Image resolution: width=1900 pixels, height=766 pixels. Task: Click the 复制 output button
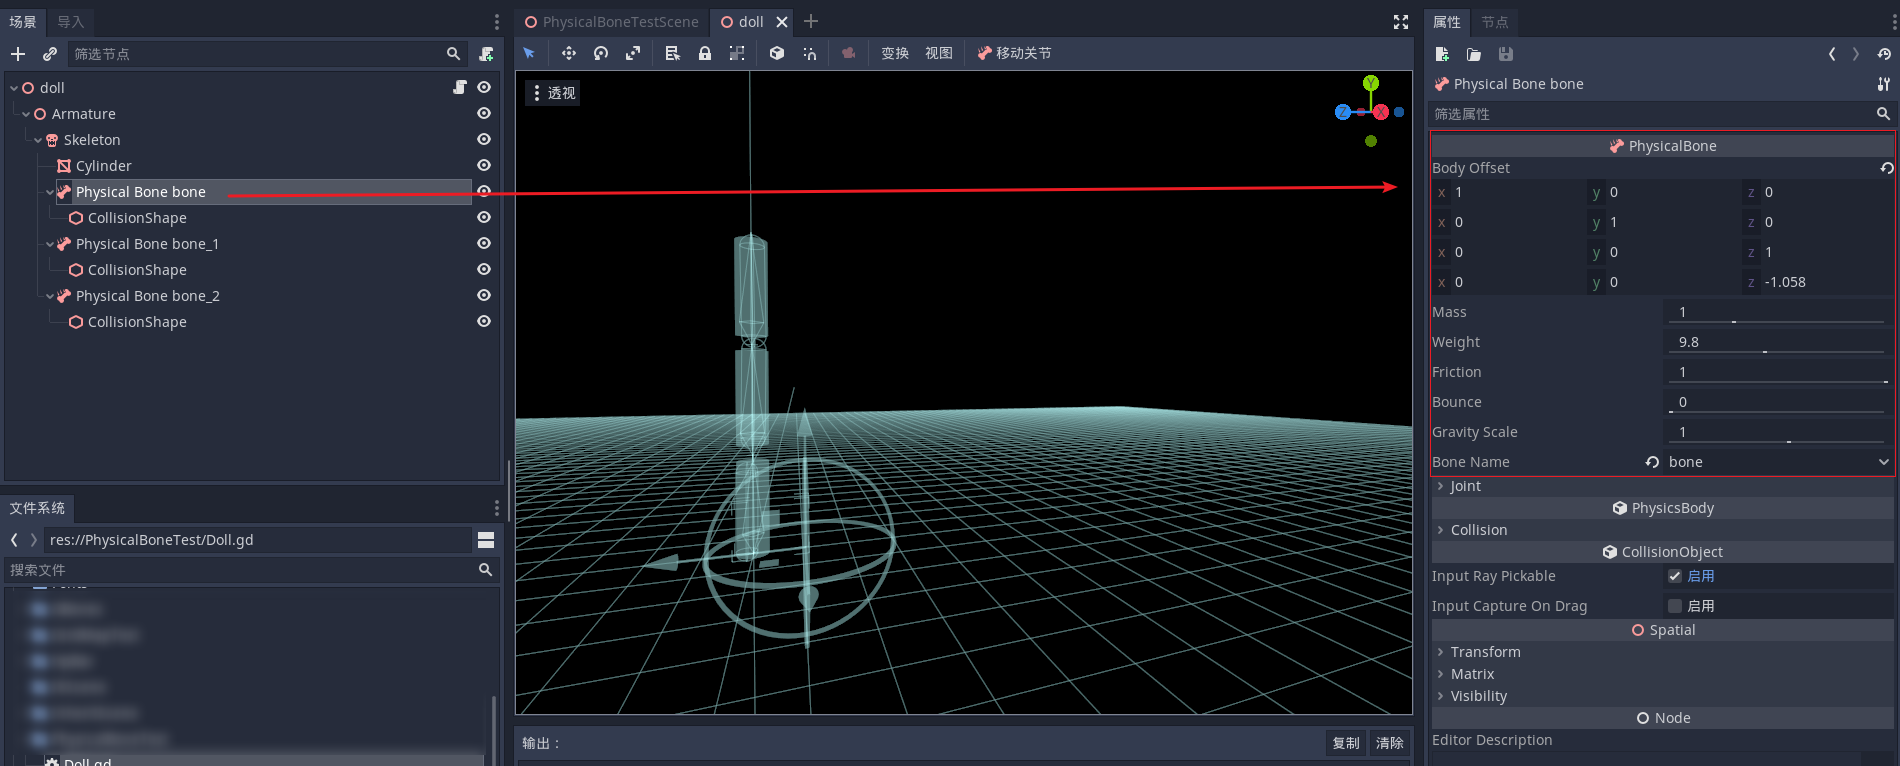(1346, 743)
